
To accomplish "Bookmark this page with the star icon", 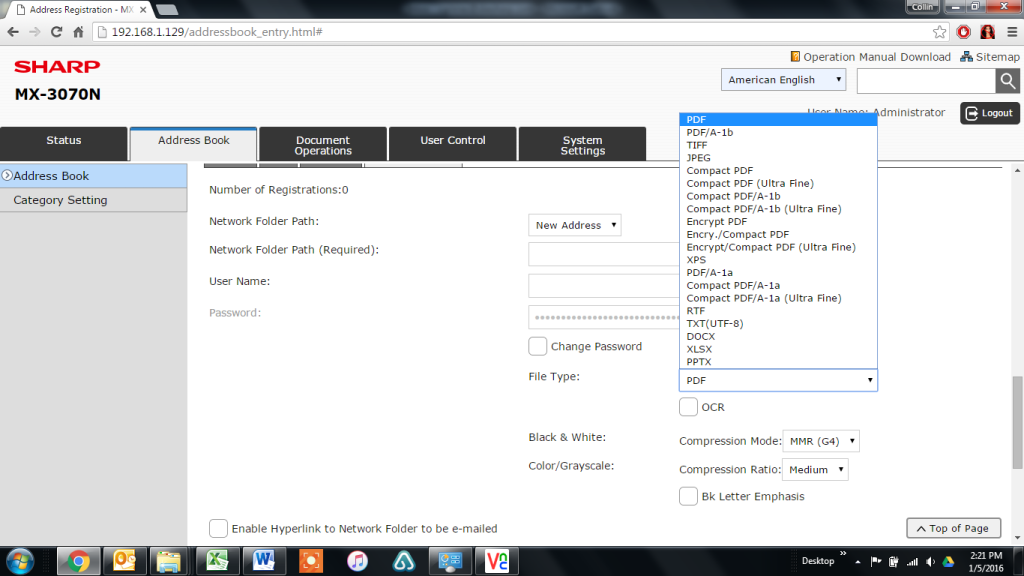I will (940, 31).
